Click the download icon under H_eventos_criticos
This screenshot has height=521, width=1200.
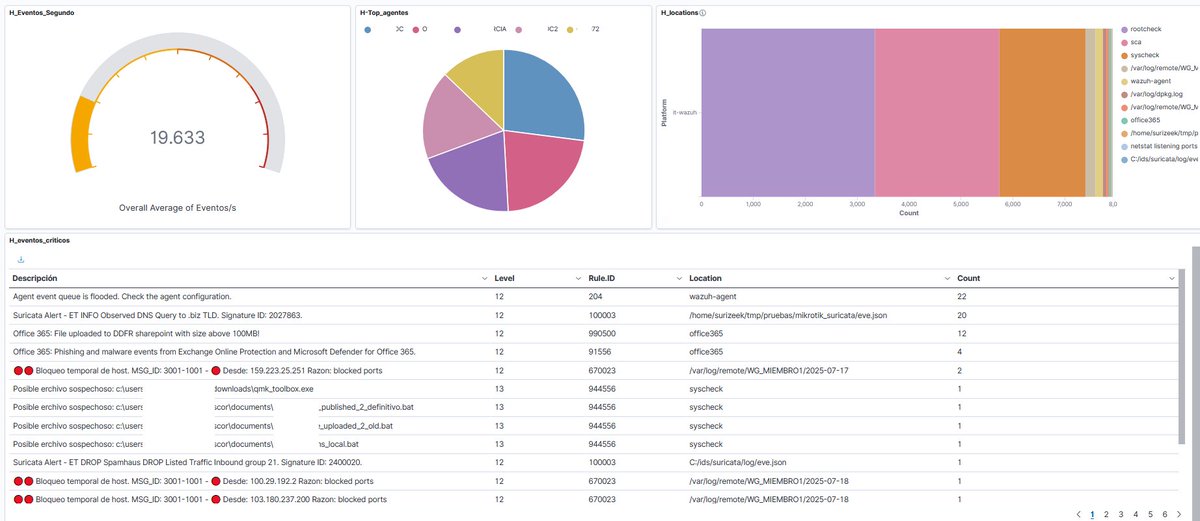(x=21, y=259)
